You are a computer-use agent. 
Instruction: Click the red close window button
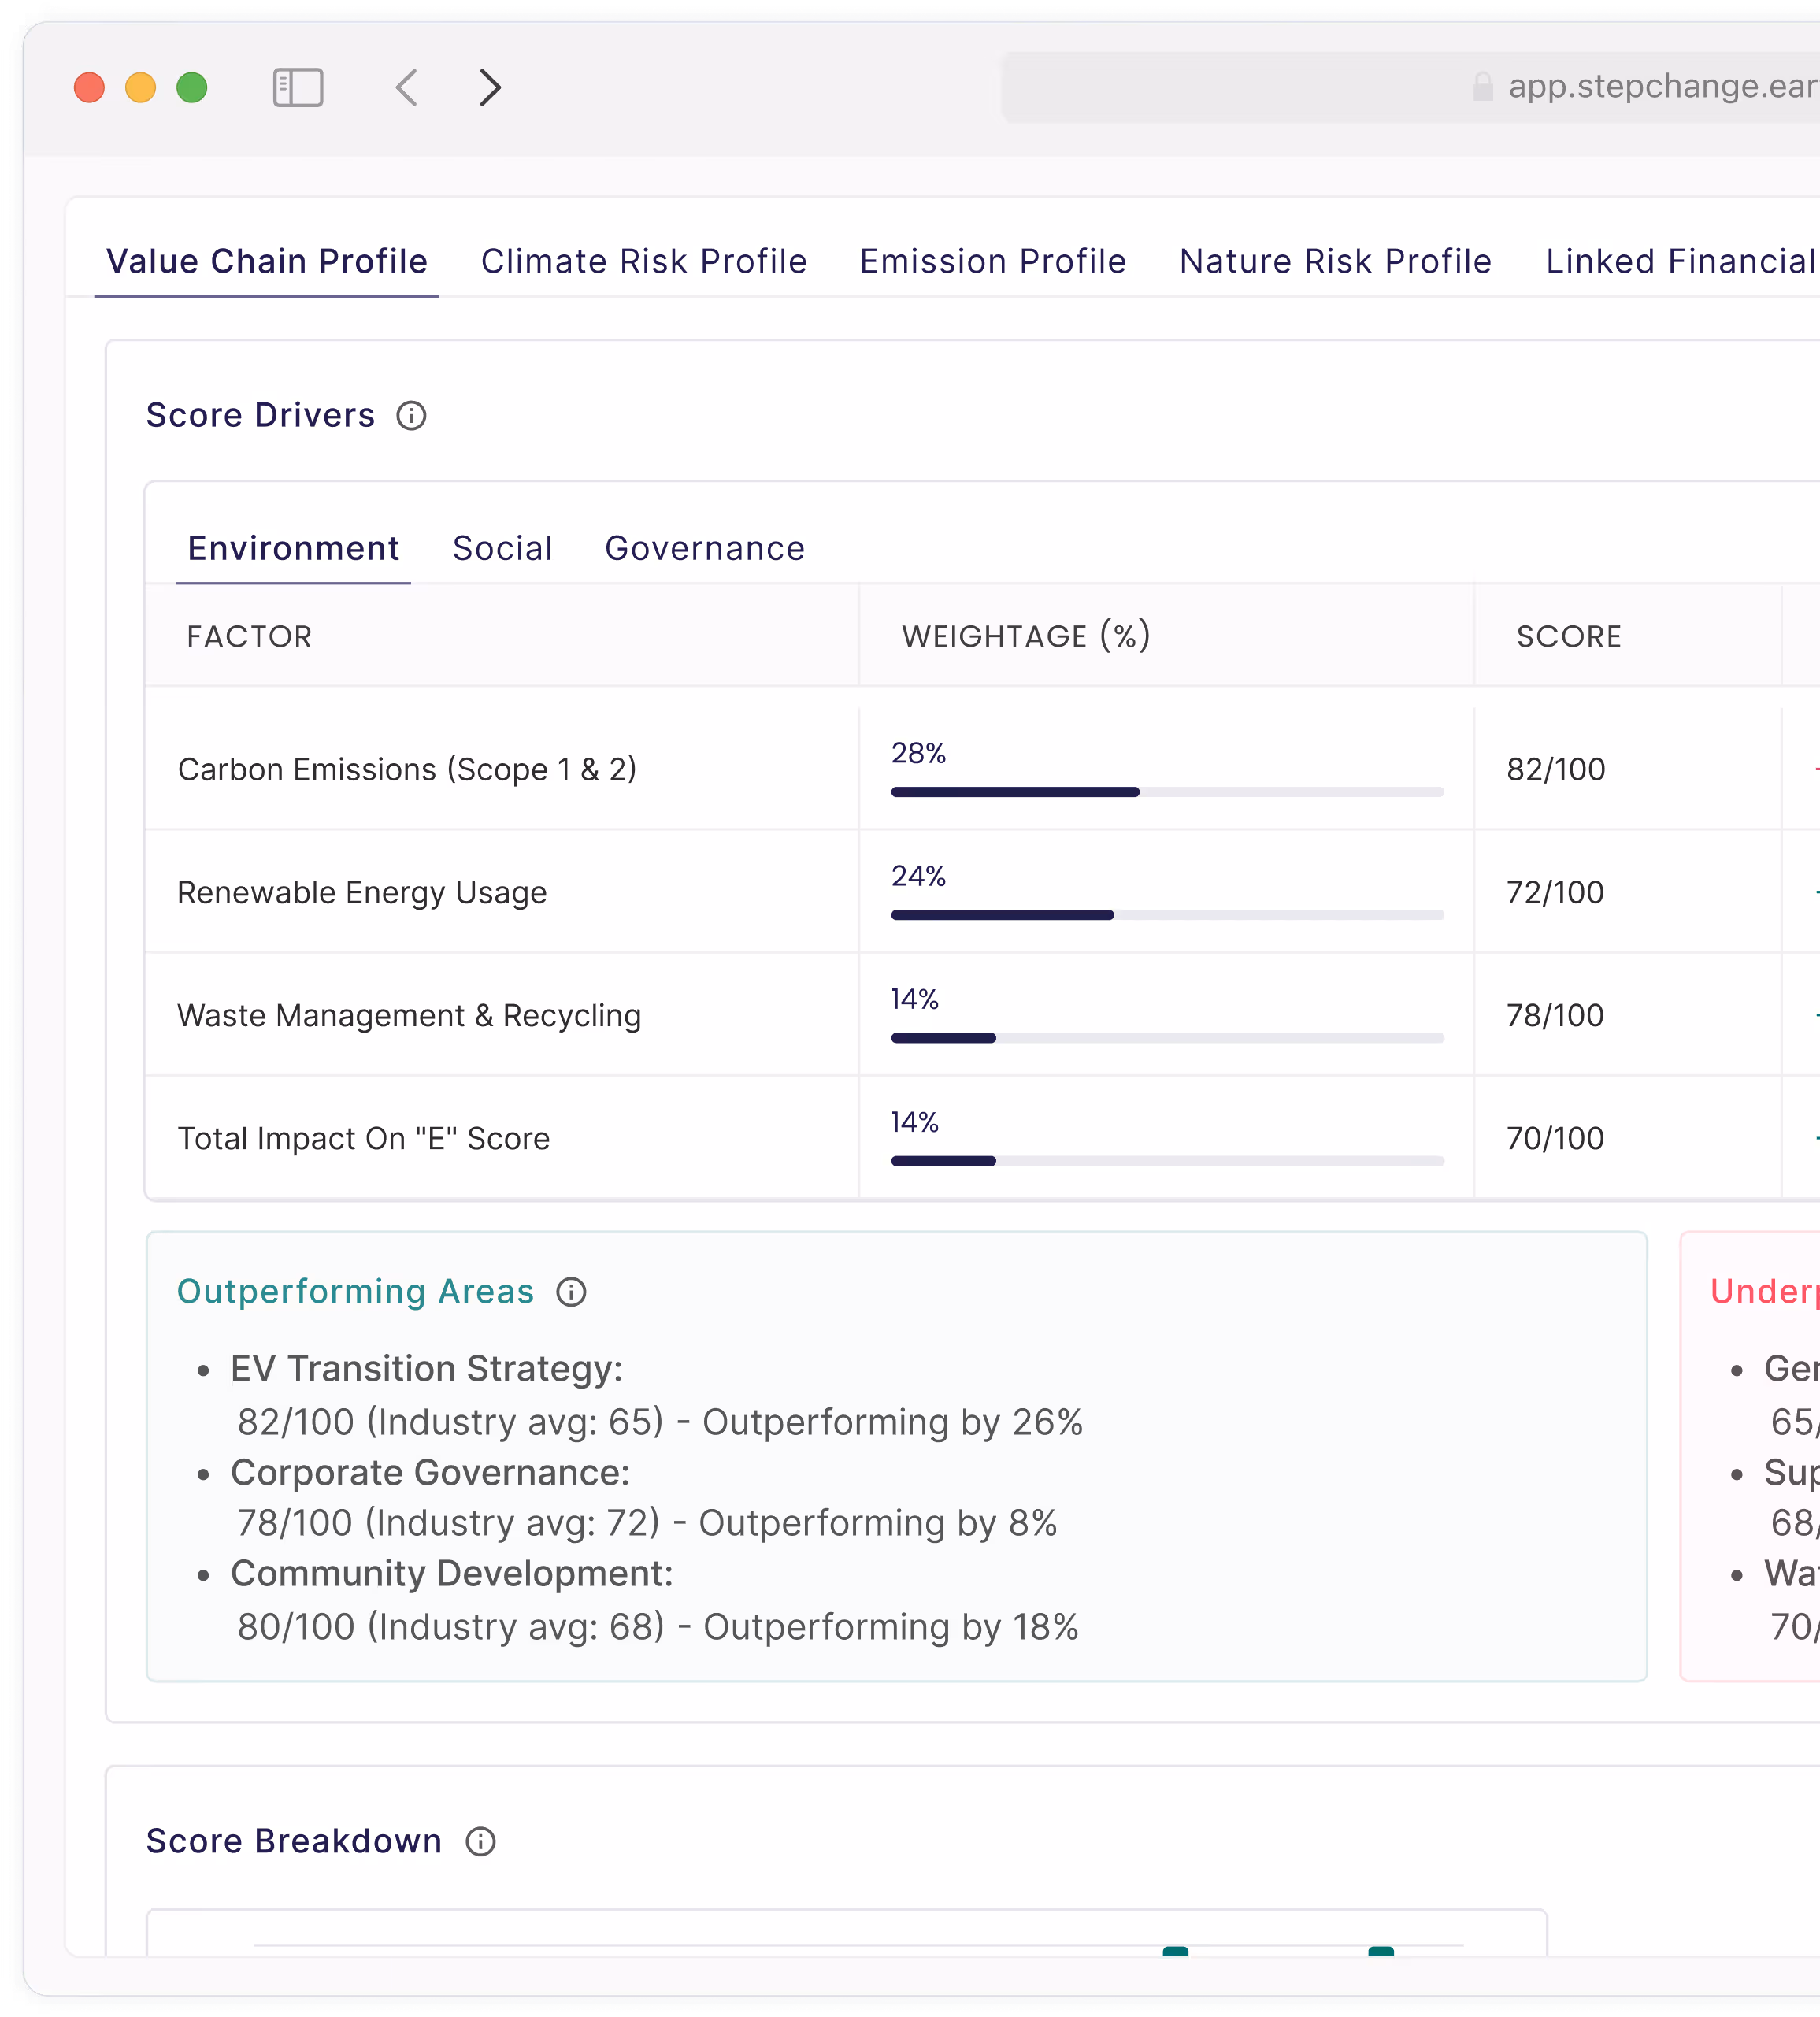pos(90,88)
